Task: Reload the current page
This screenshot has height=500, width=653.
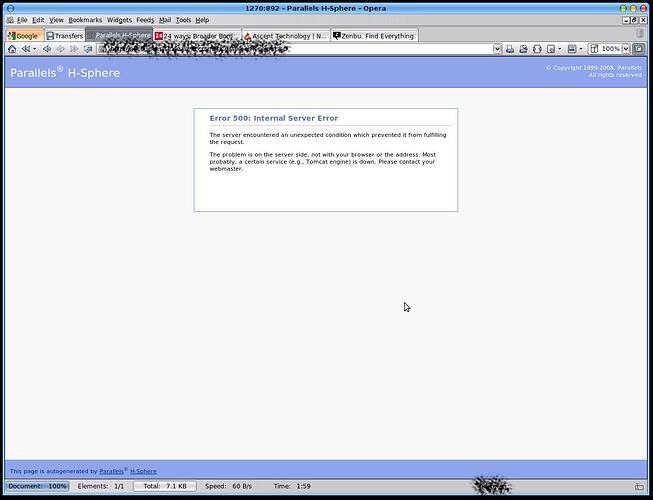Action: click(x=87, y=49)
